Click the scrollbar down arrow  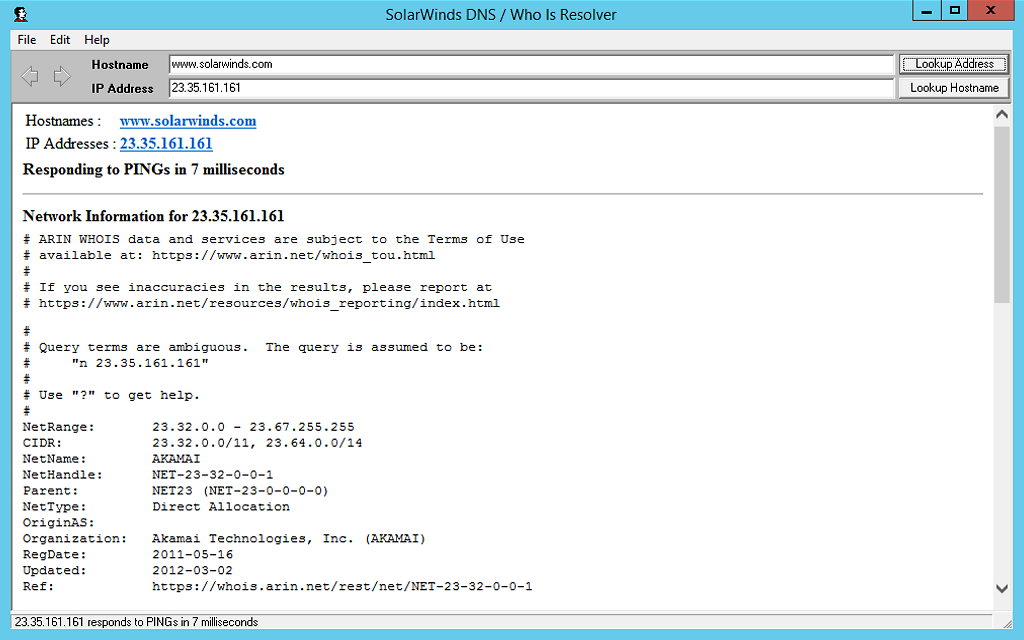point(1002,588)
